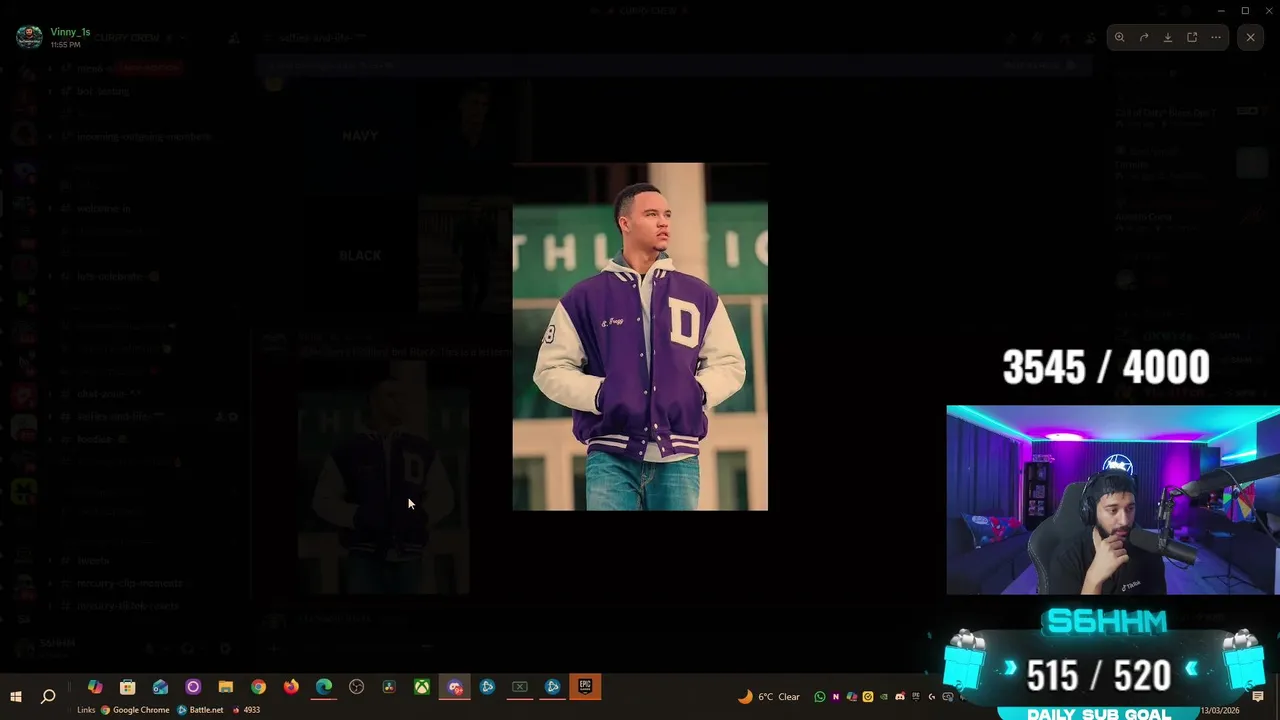Open DaVinci Resolve from the taskbar
The width and height of the screenshot is (1280, 720).
tap(389, 687)
